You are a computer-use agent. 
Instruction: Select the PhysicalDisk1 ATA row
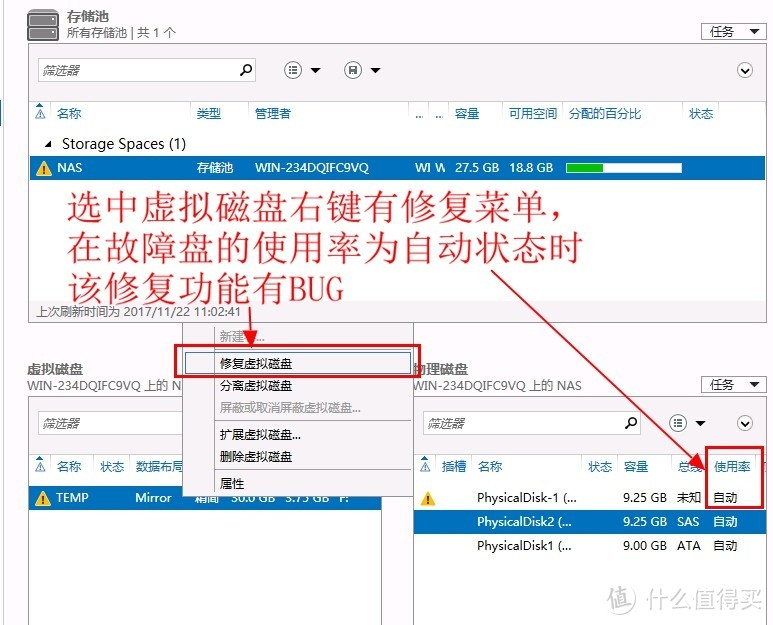click(x=589, y=546)
